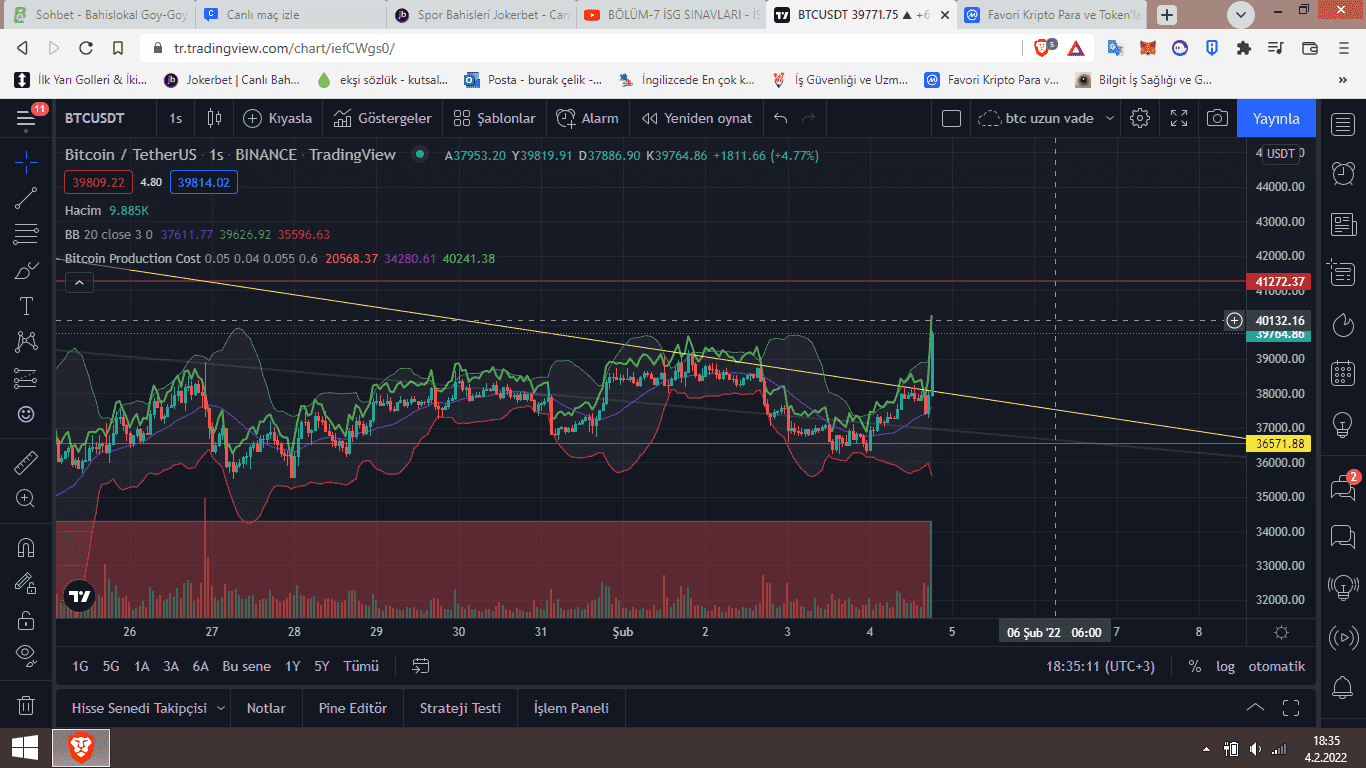Viewport: 1366px width, 768px height.
Task: Open the Hisse Senedi Takipçisi dropdown
Action: pyautogui.click(x=148, y=708)
